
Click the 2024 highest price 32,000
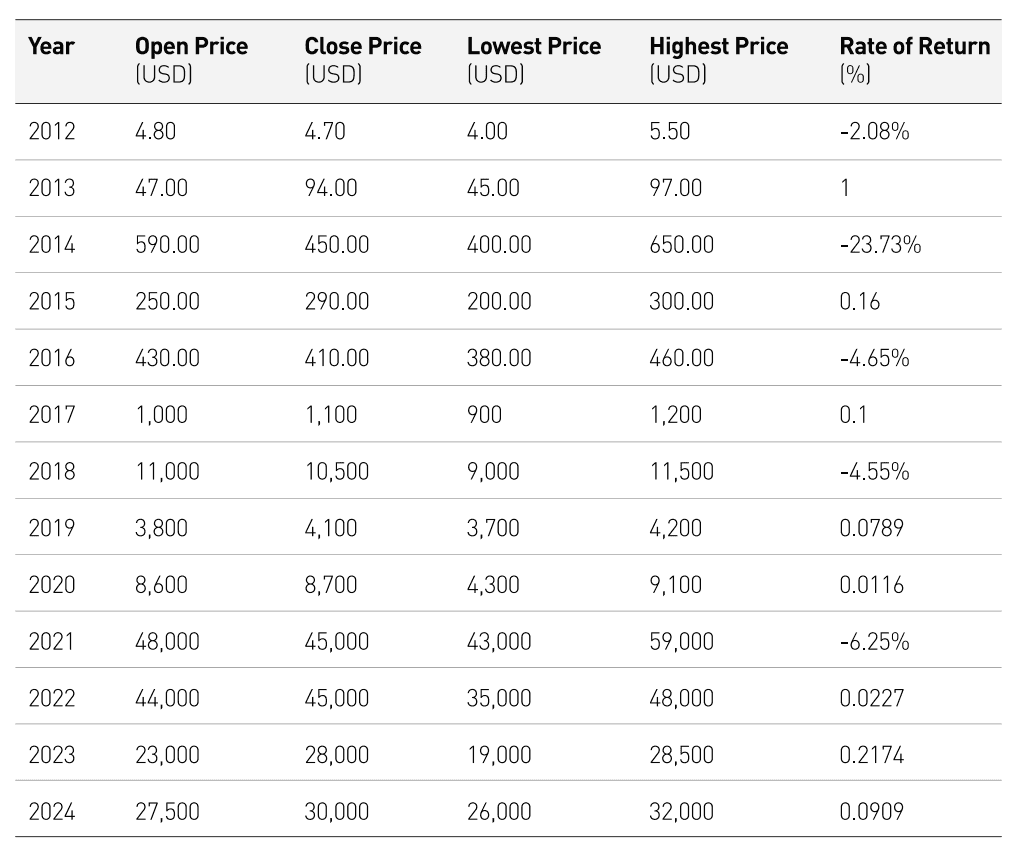[x=681, y=811]
